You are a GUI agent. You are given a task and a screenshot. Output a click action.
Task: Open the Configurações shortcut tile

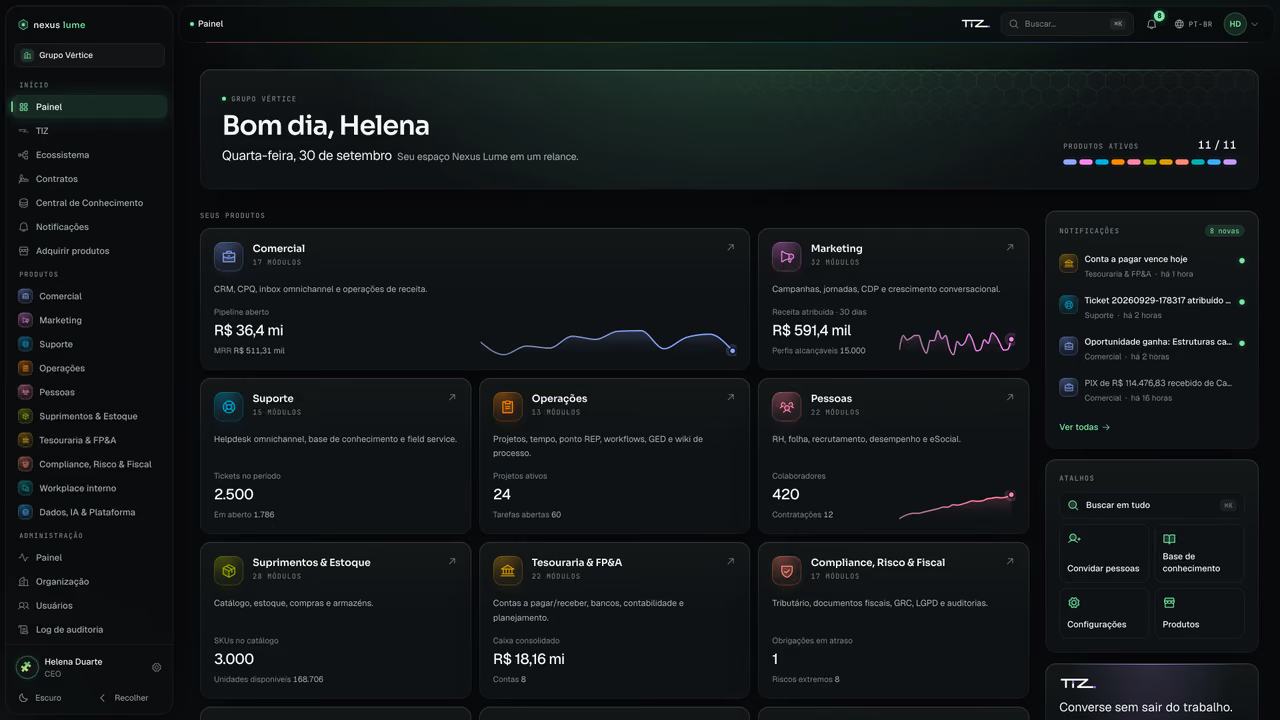(x=1104, y=613)
